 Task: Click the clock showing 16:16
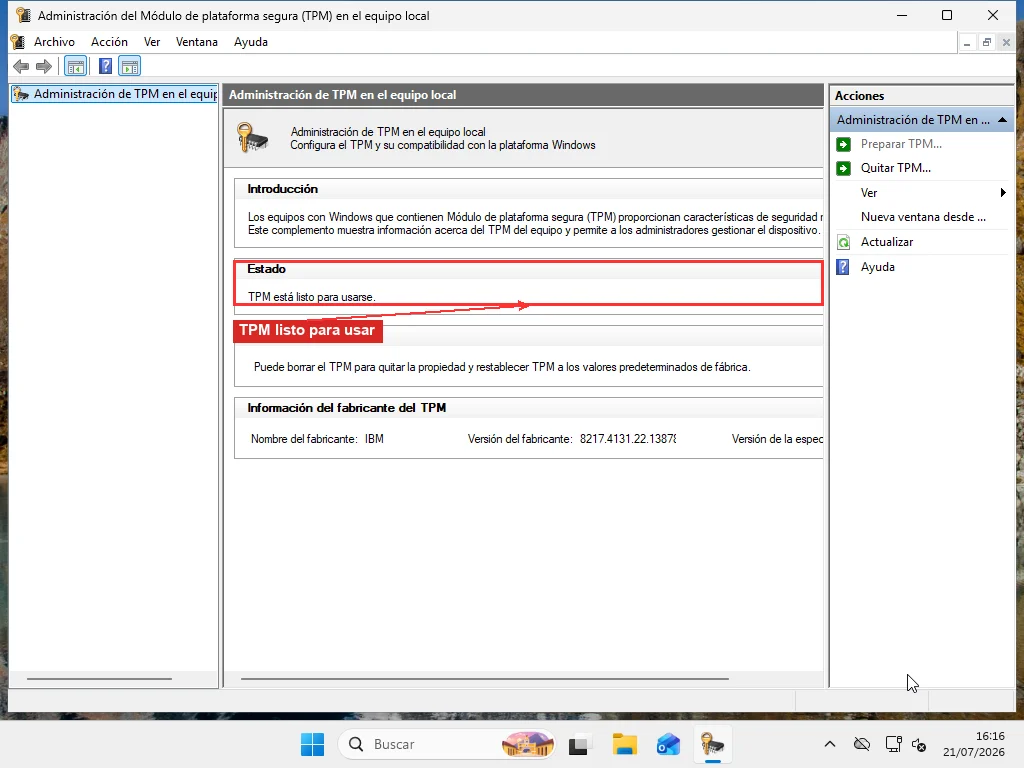(990, 737)
